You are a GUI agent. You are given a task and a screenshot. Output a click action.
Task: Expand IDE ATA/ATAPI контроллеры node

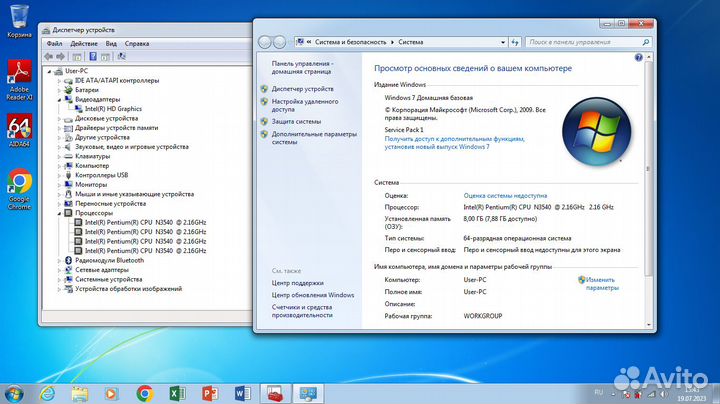[x=59, y=81]
